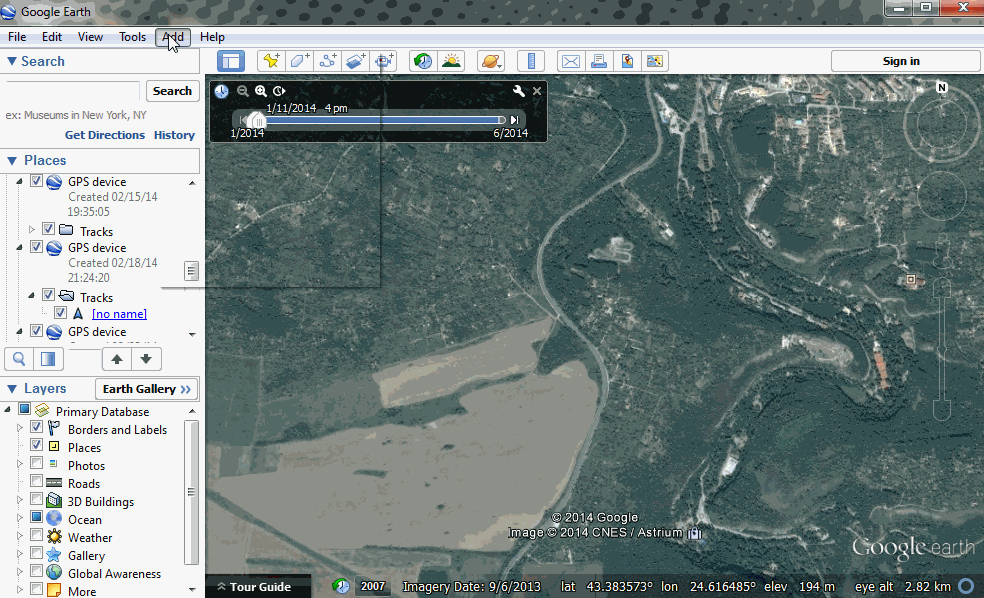Viewport: 984px width, 598px height.
Task: Email the view envelope icon
Action: (570, 61)
